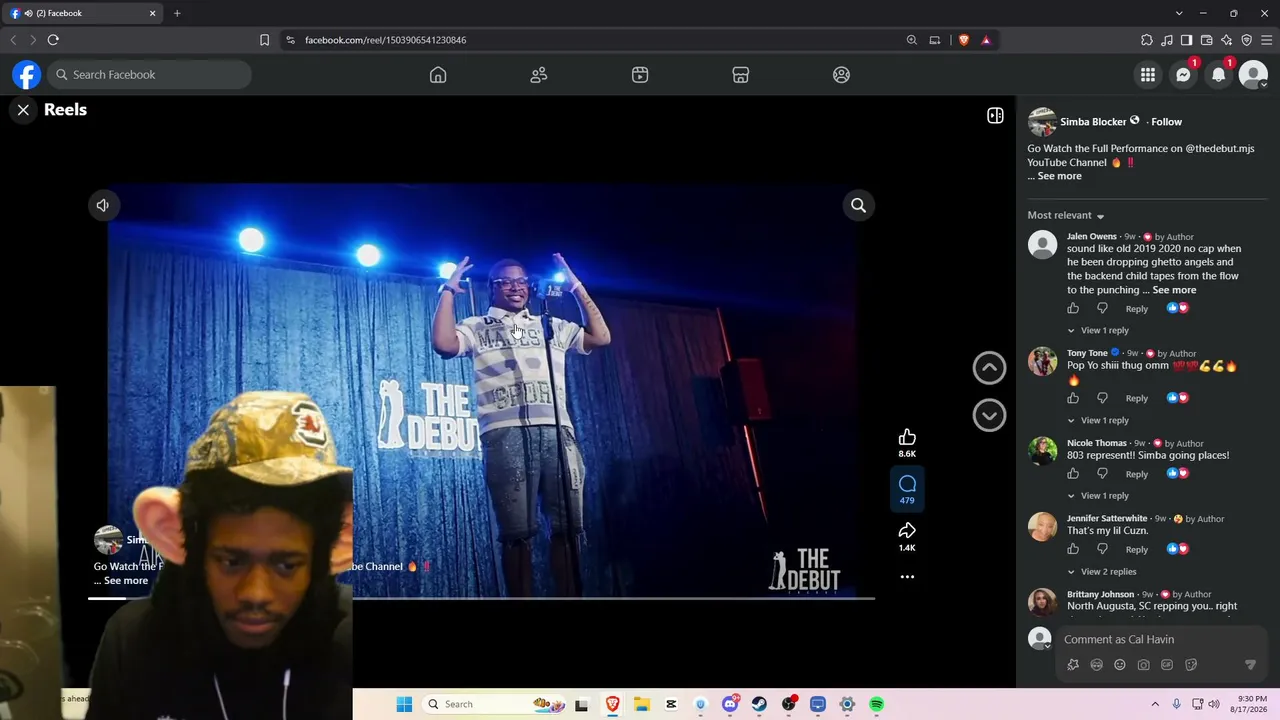The height and width of the screenshot is (720, 1280).
Task: Add a sticker to the comment
Action: click(1191, 665)
